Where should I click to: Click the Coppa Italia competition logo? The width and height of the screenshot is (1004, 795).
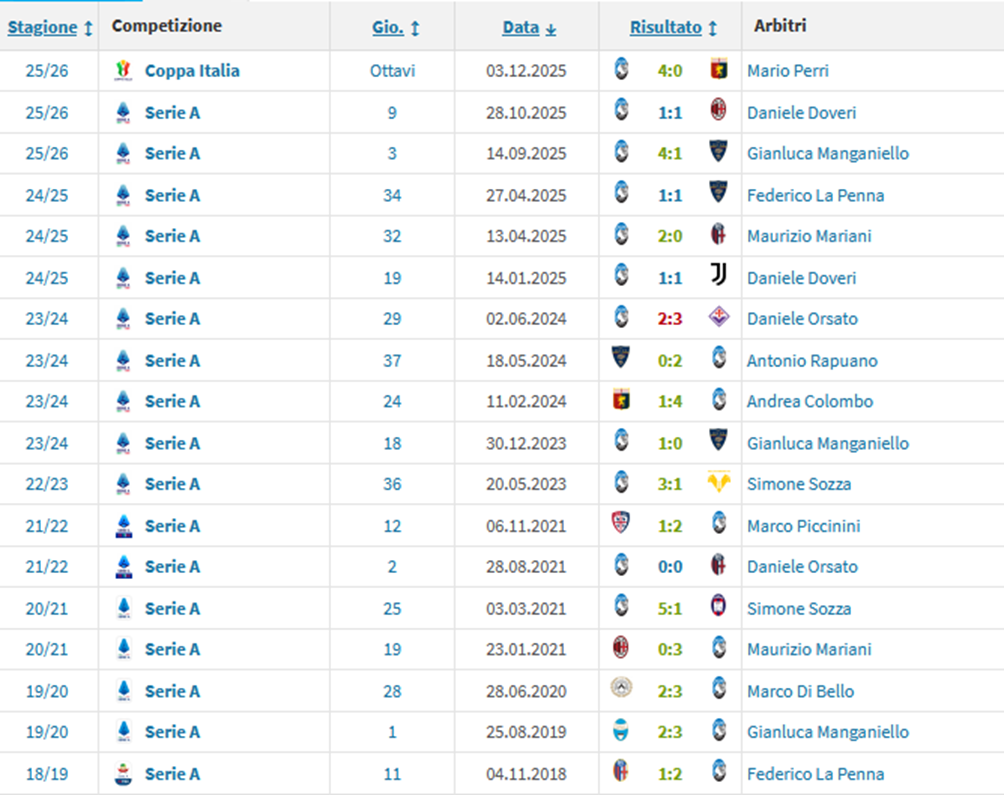point(122,71)
